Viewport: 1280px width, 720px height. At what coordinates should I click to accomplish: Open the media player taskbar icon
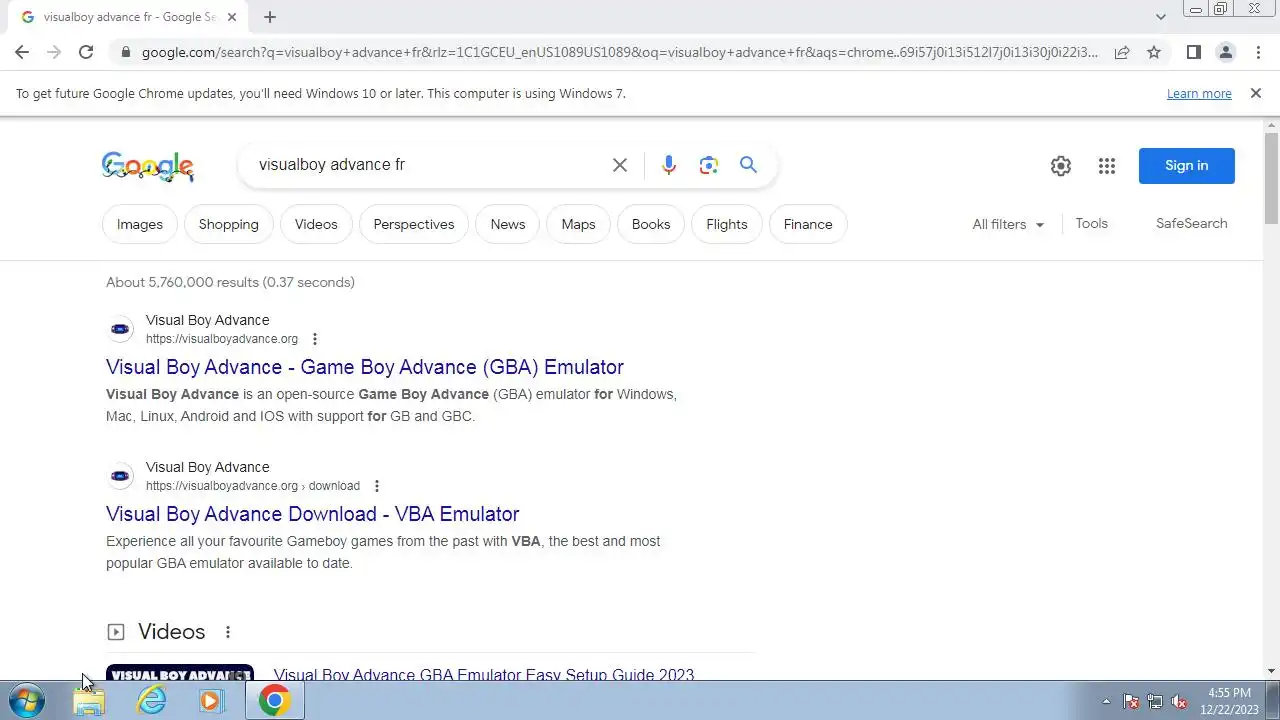[211, 701]
